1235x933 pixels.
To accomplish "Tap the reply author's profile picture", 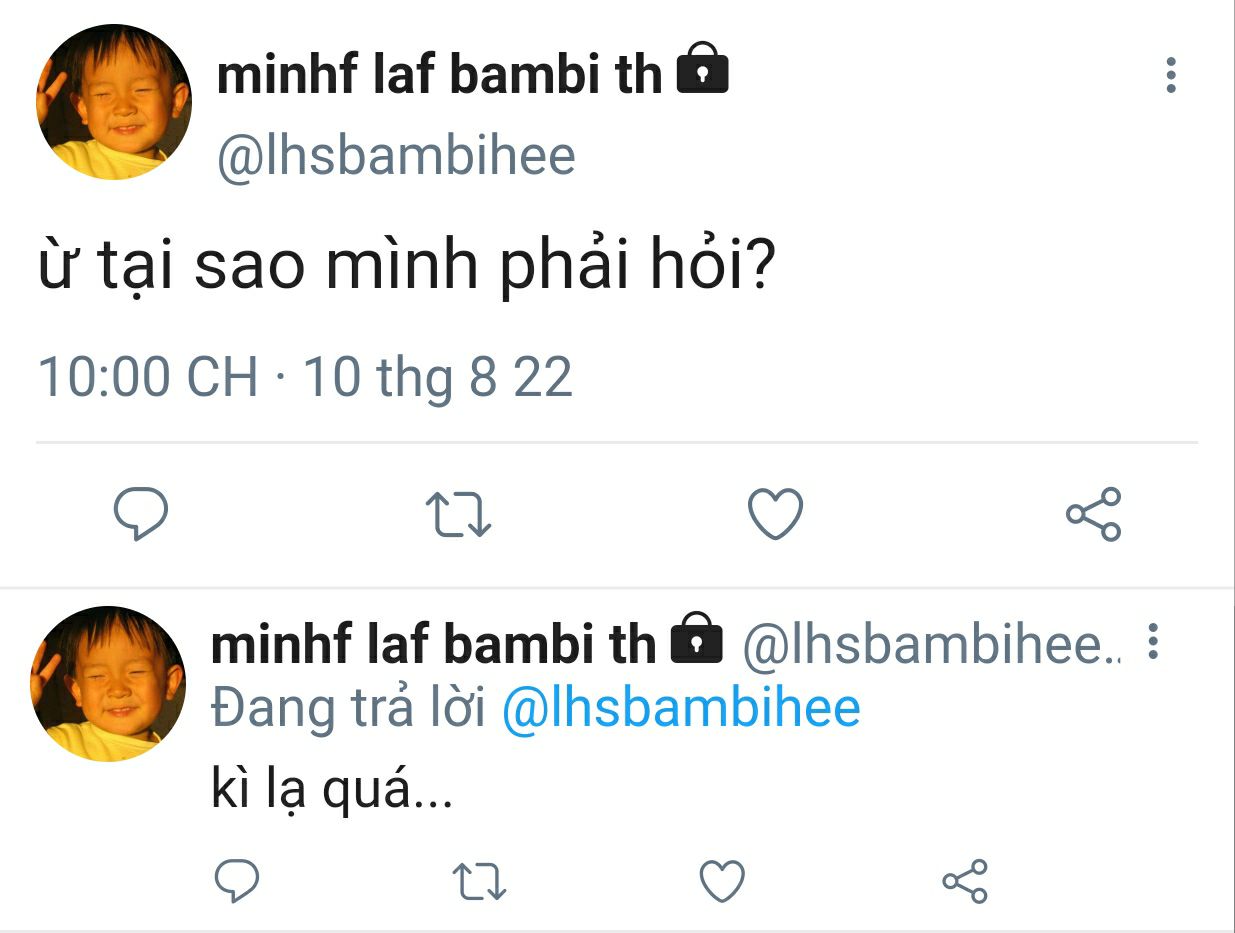I will (x=108, y=684).
